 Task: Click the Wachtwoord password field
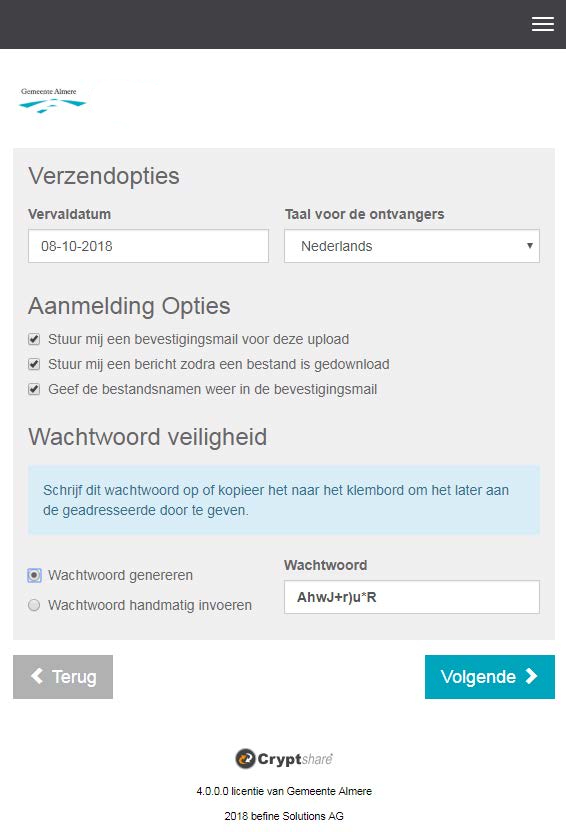[412, 597]
